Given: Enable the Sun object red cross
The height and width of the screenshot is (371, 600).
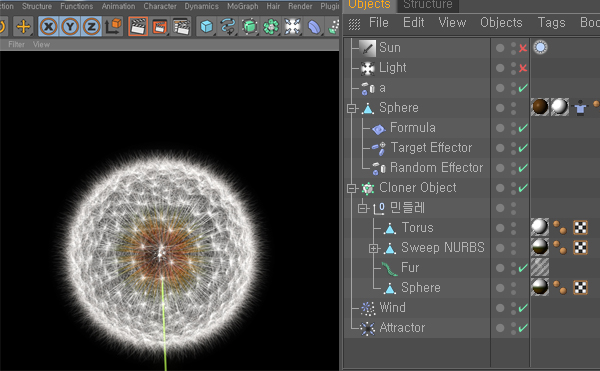Looking at the screenshot, I should [523, 48].
